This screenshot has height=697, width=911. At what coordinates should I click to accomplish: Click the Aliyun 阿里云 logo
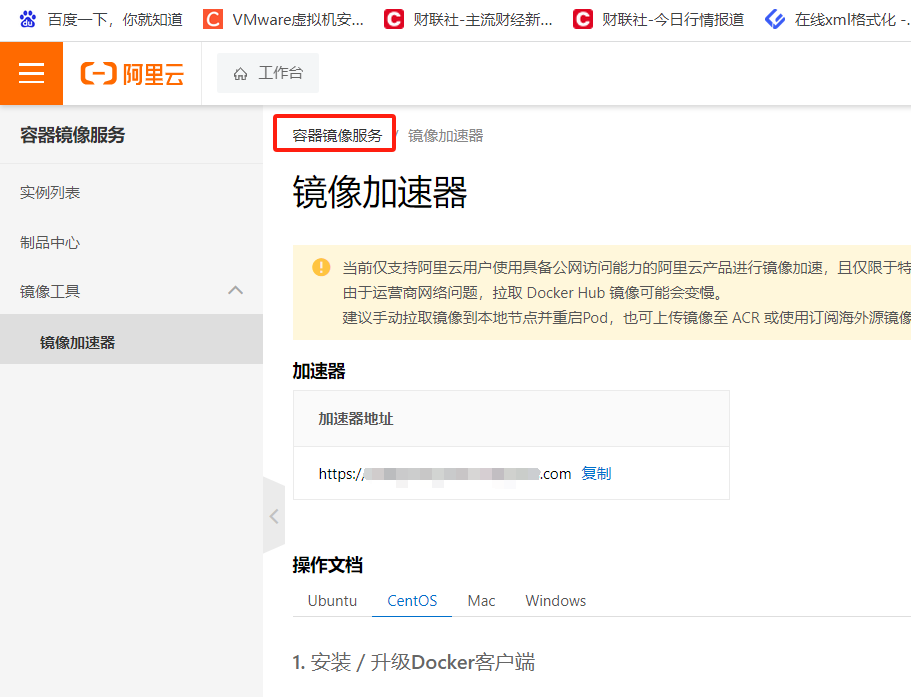coord(132,74)
